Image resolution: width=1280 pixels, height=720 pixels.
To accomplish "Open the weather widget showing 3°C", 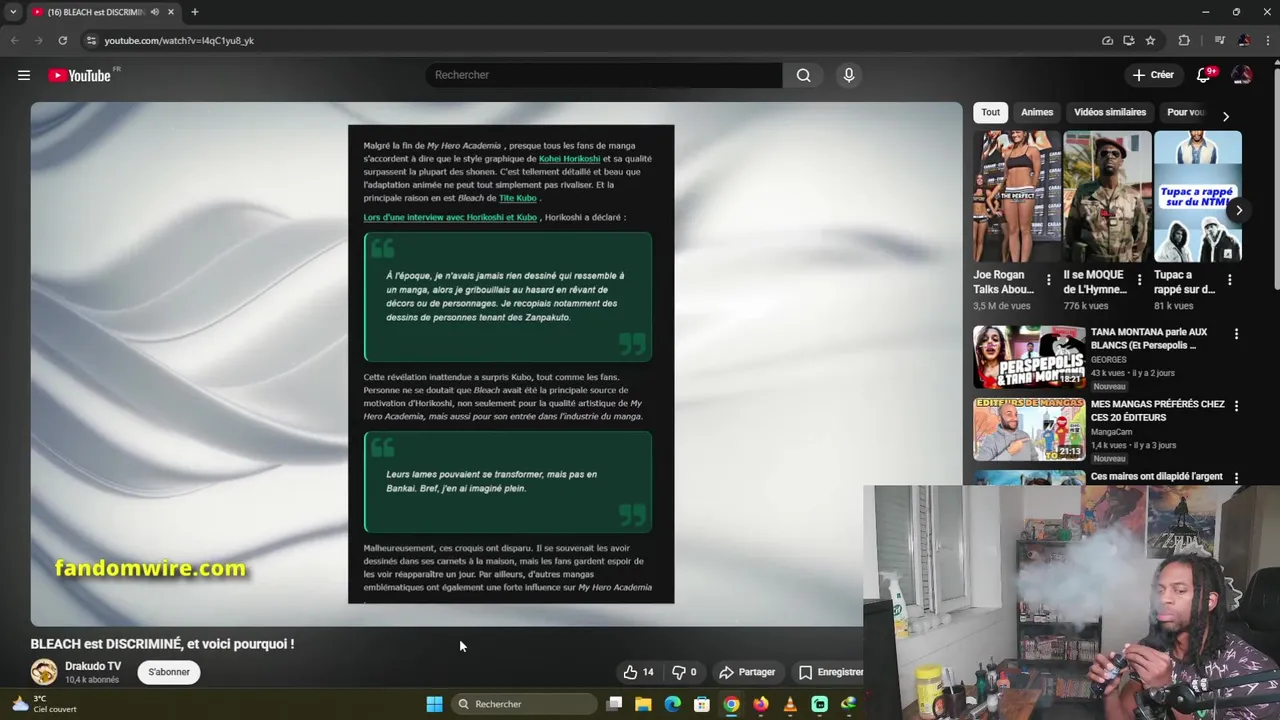I will click(44, 704).
